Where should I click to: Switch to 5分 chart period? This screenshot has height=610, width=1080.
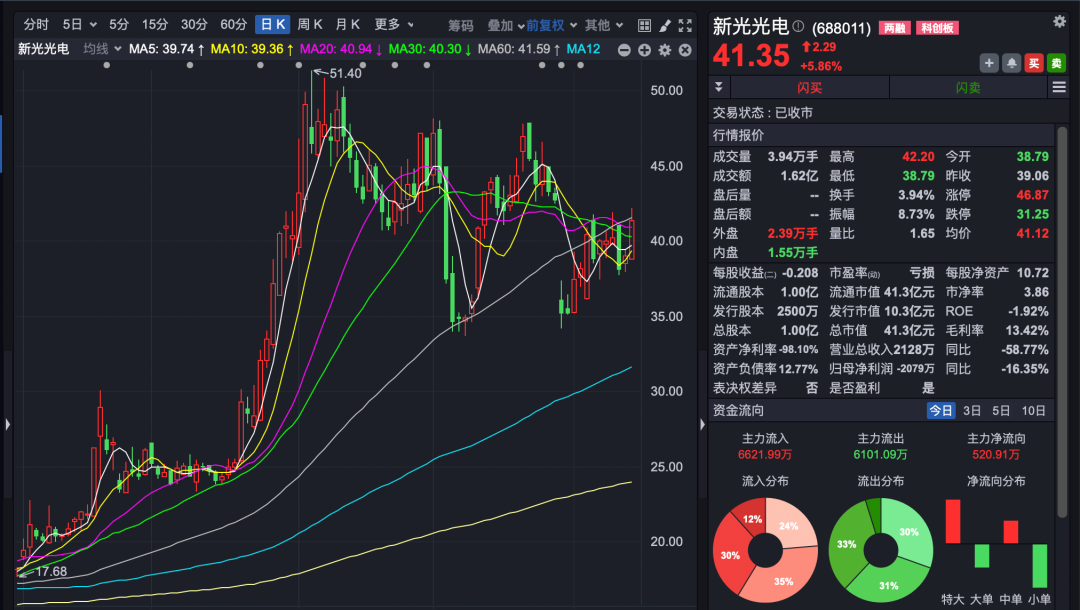click(x=118, y=25)
